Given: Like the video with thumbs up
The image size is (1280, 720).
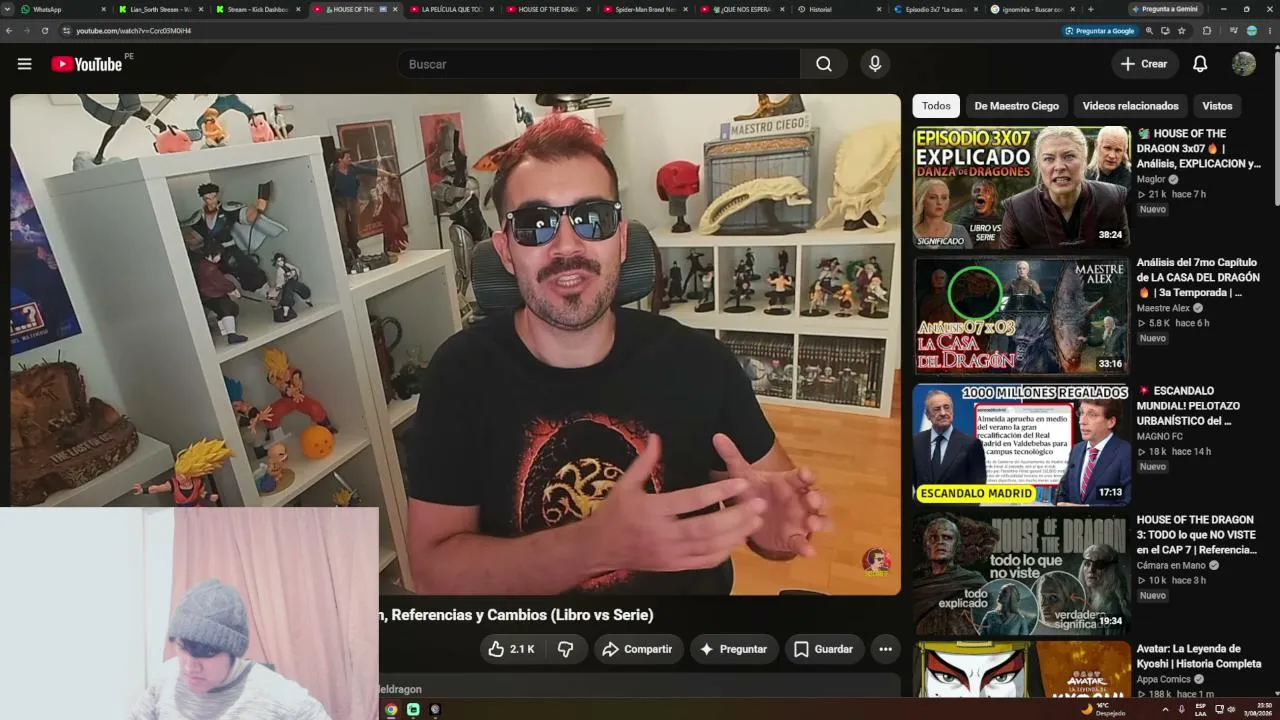Looking at the screenshot, I should pos(511,649).
